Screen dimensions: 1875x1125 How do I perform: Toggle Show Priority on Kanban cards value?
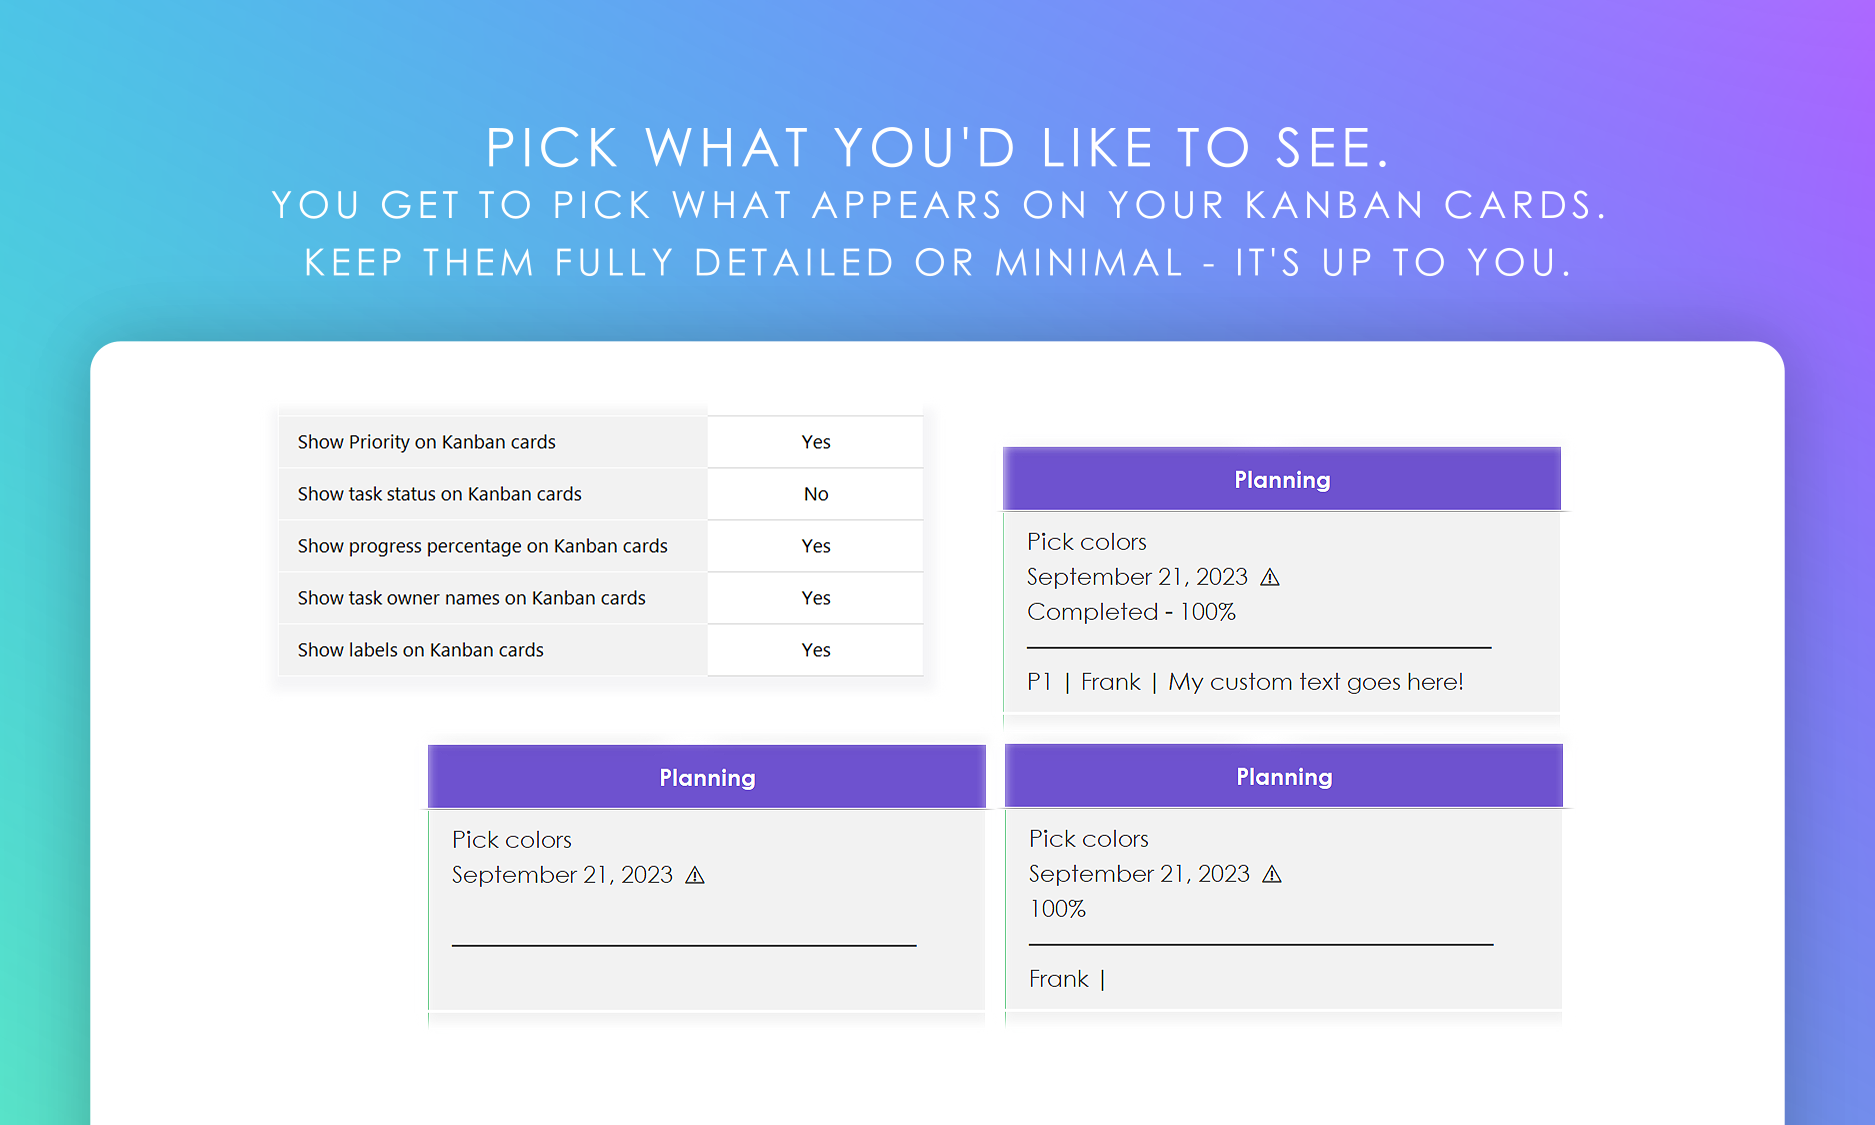[x=815, y=442]
